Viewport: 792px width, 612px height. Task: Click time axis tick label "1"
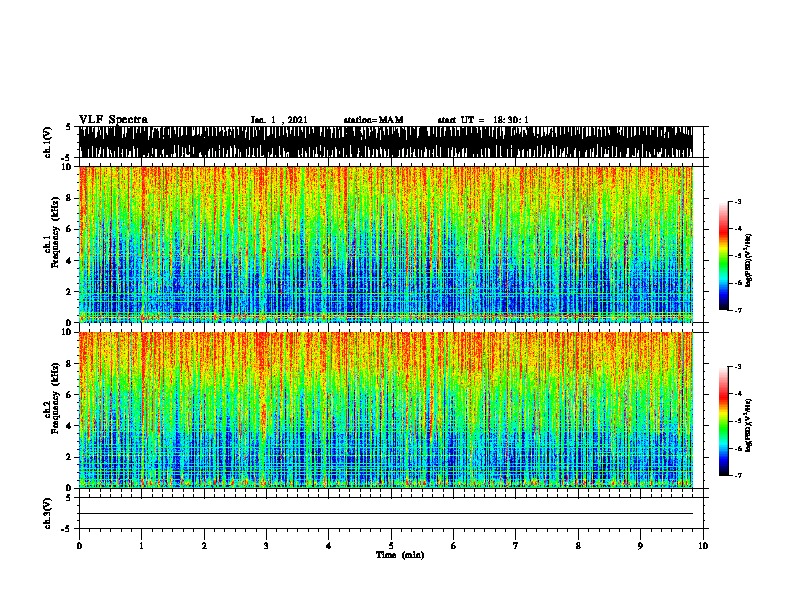point(142,546)
